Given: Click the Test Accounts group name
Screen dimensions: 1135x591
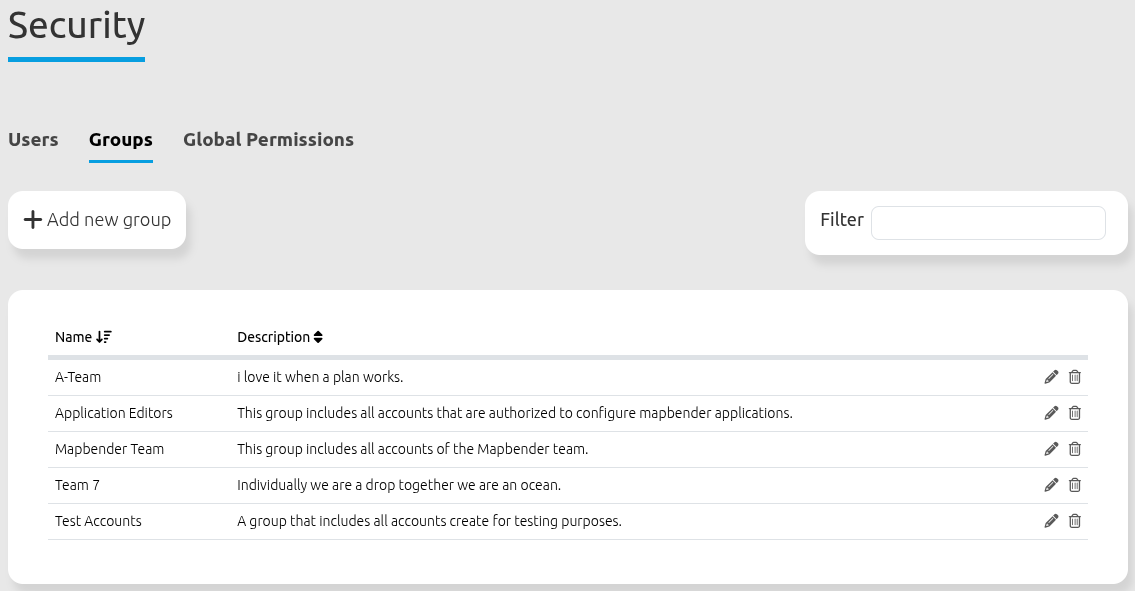Looking at the screenshot, I should 98,521.
